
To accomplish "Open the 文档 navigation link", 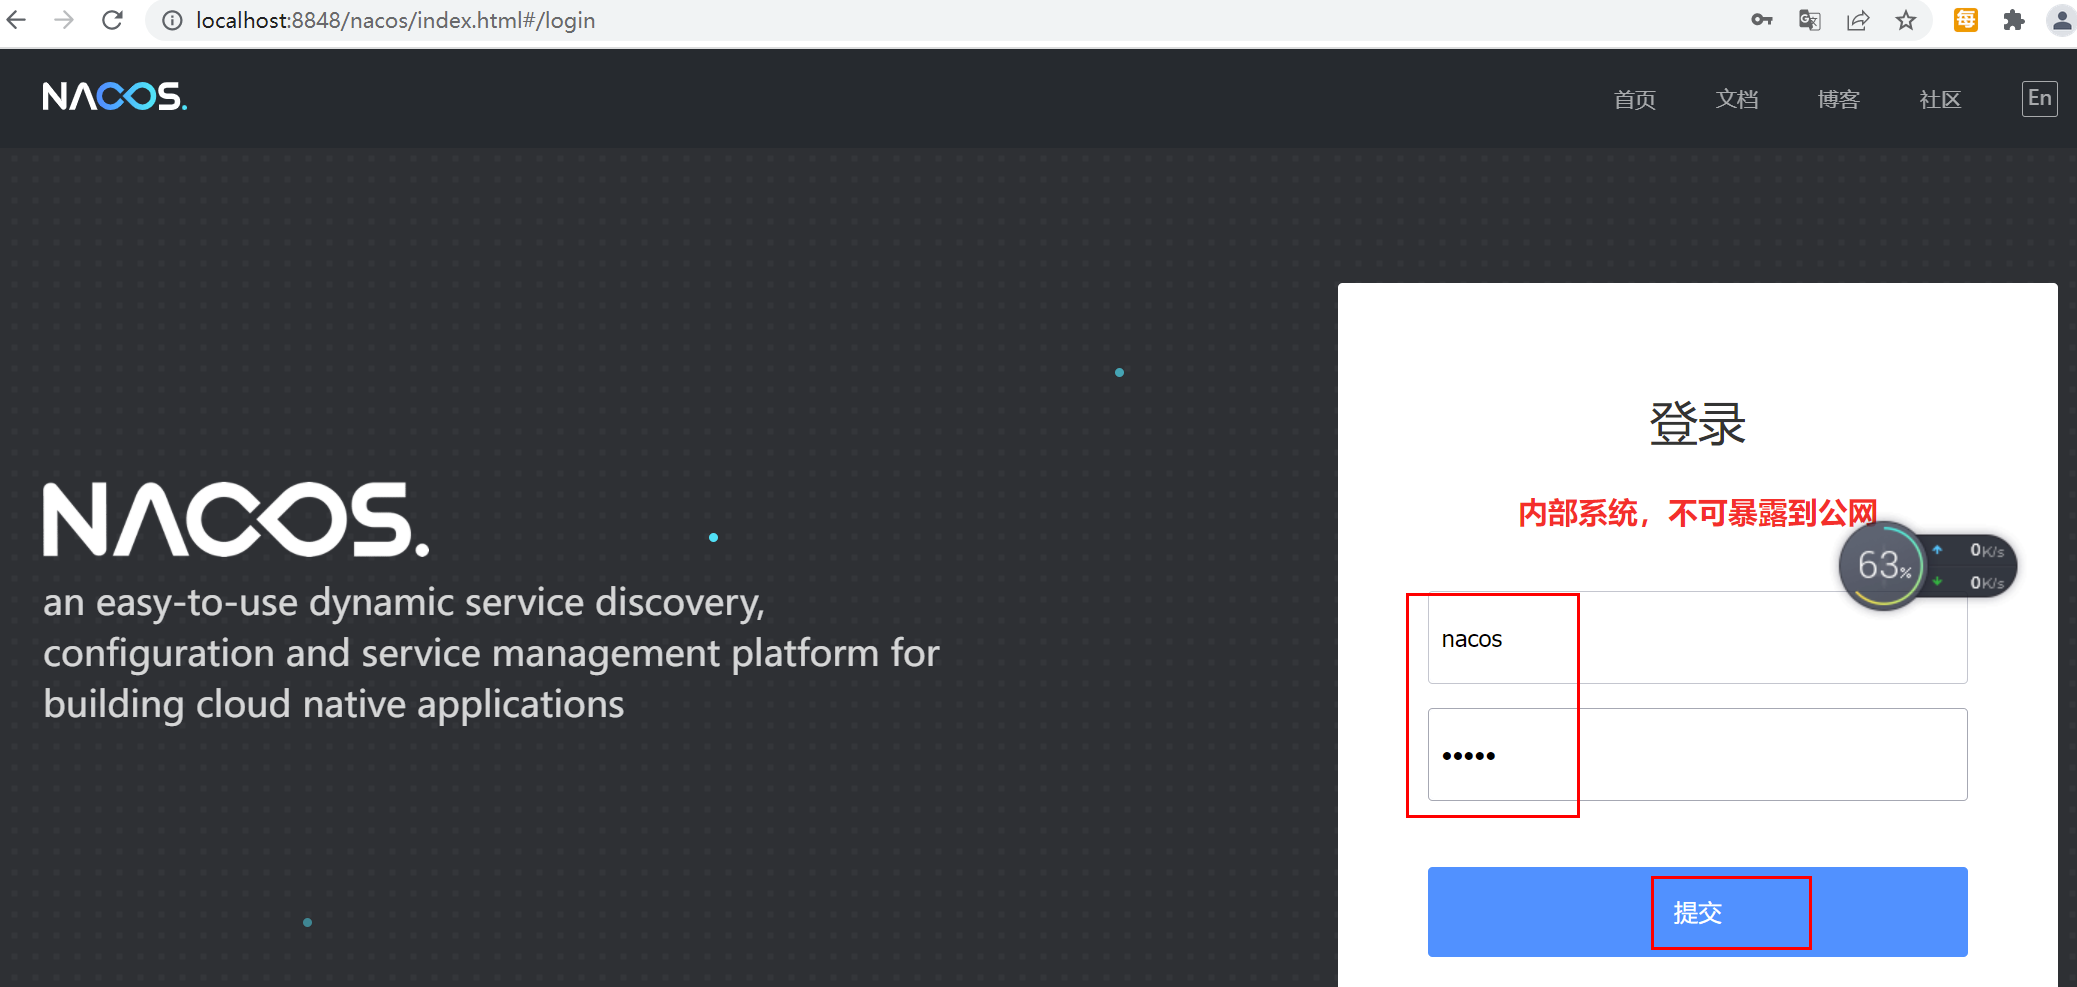I will click(x=1737, y=99).
